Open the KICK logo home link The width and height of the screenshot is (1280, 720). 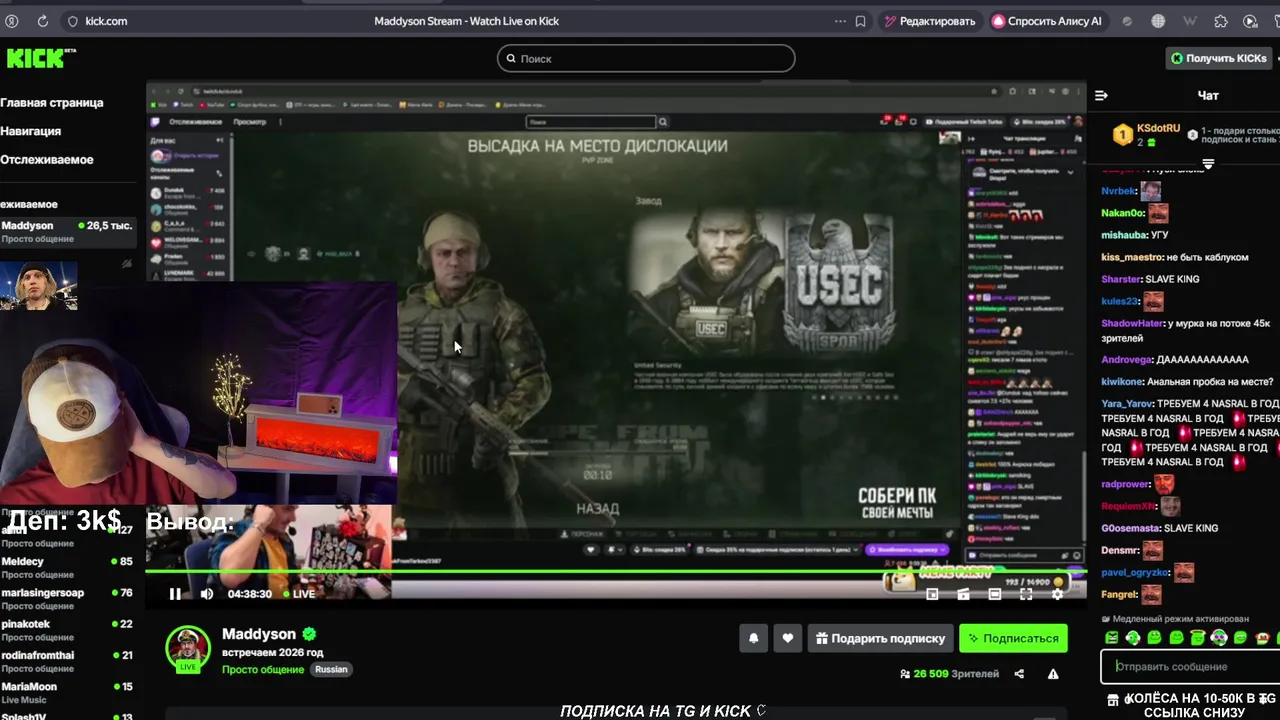[x=41, y=58]
